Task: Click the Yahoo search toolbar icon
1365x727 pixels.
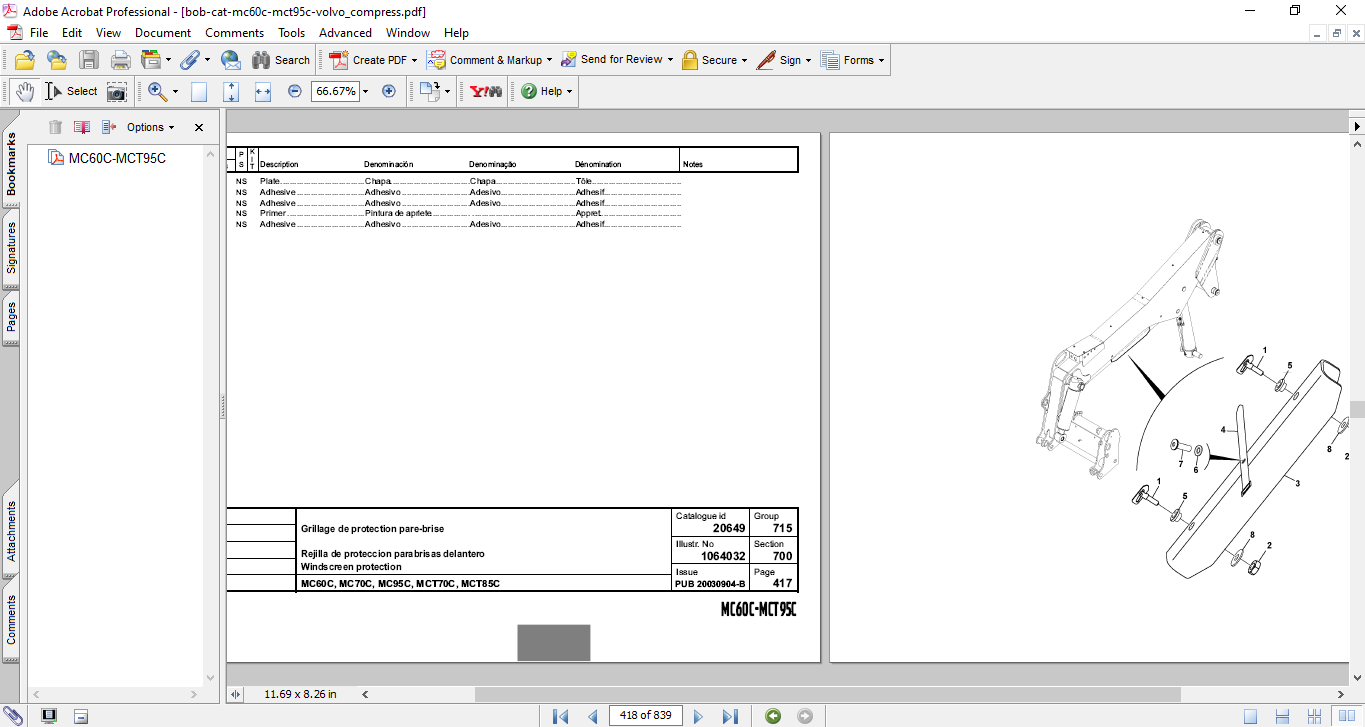Action: point(486,91)
